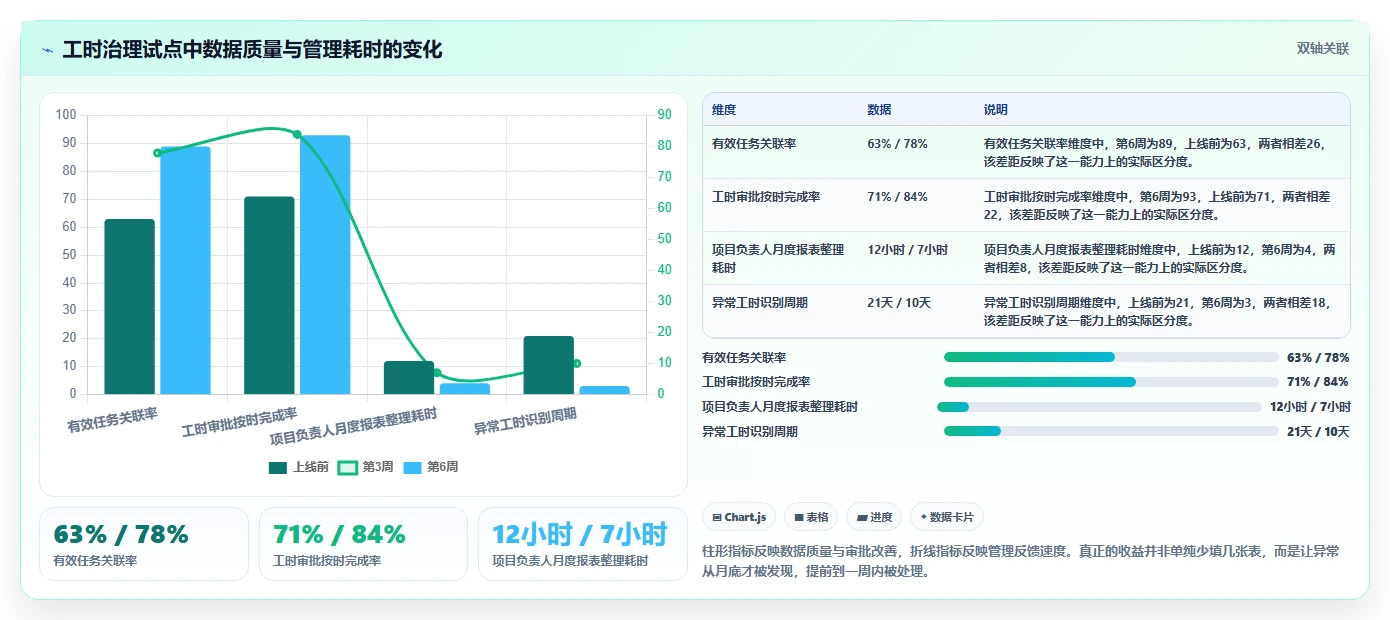
Task: Click the 上线前 bar for 有效任务关联率
Action: tap(130, 306)
